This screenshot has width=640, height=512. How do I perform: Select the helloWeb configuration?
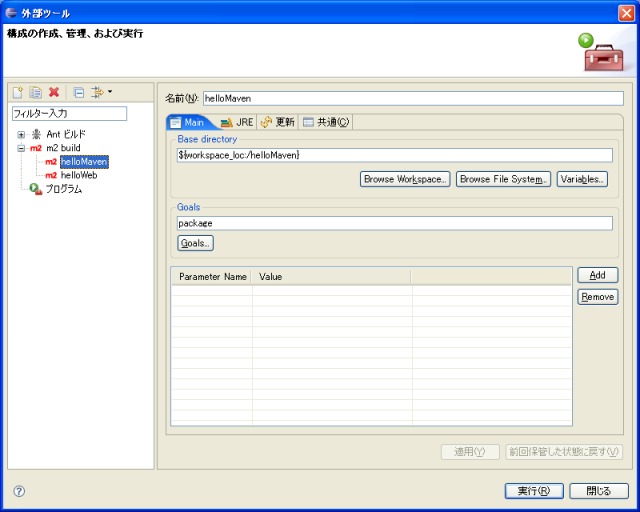[78, 175]
